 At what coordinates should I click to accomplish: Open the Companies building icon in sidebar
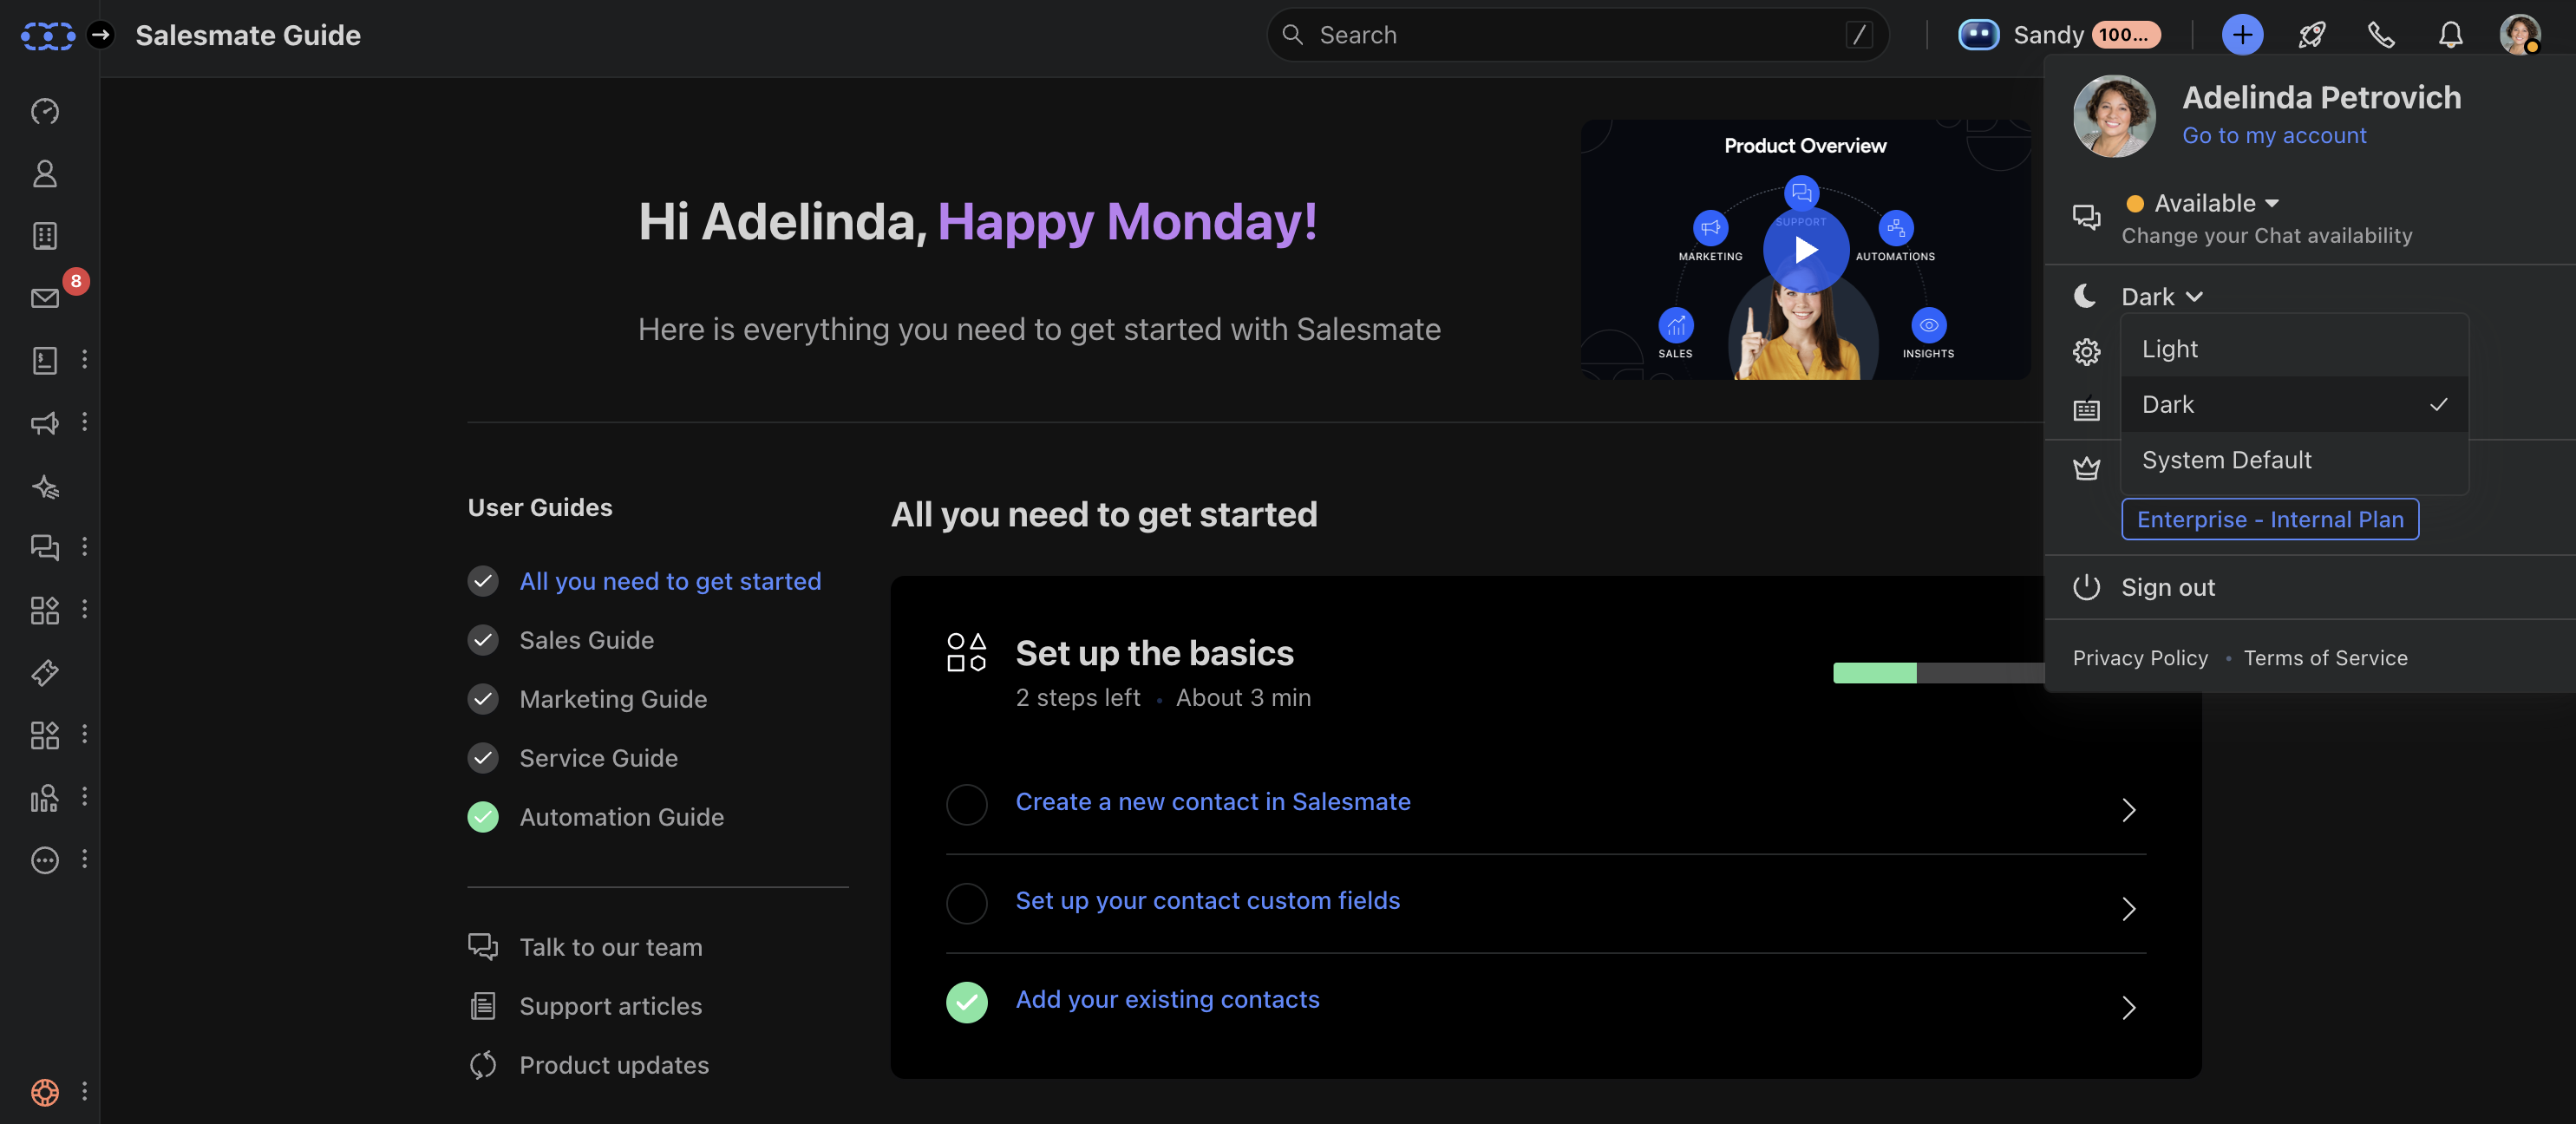pos(45,236)
